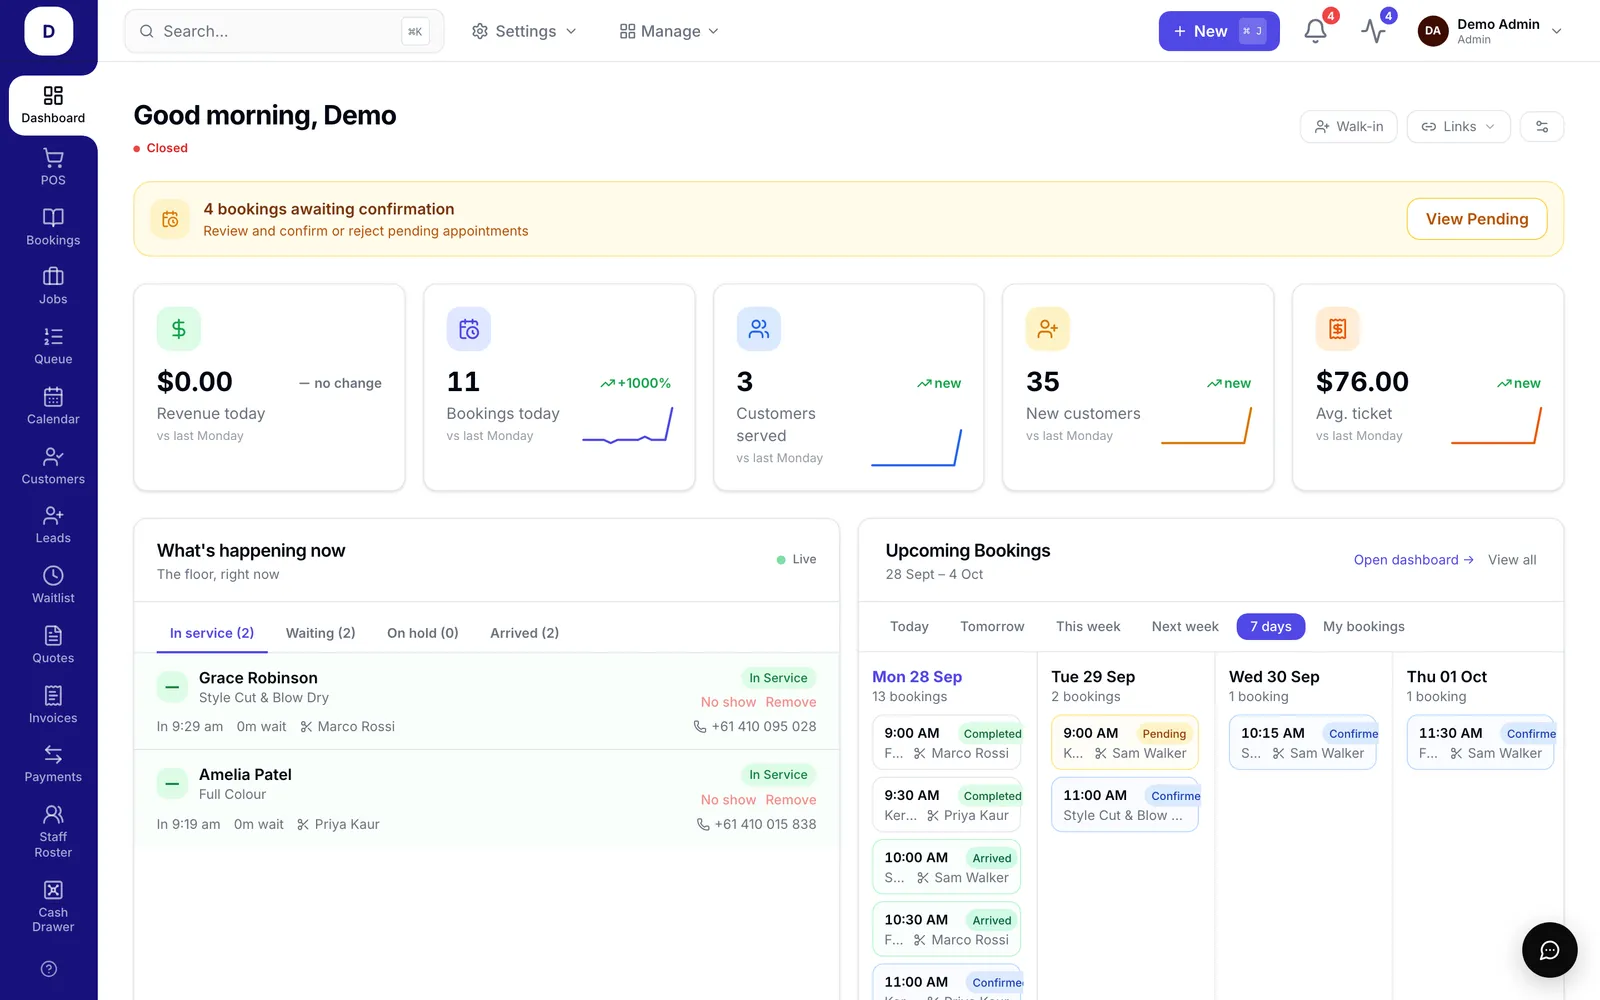Image resolution: width=1600 pixels, height=1000 pixels.
Task: Open Quotes in the sidebar
Action: click(x=53, y=645)
